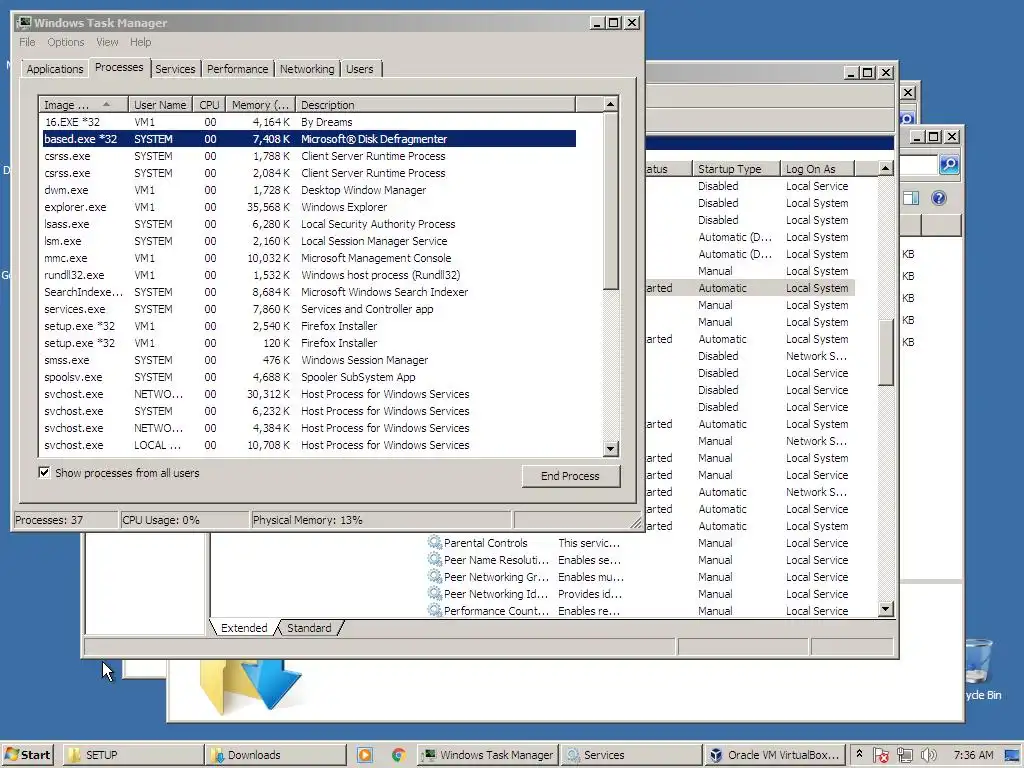Open the Start menu
Image resolution: width=1024 pixels, height=768 pixels.
[x=27, y=755]
